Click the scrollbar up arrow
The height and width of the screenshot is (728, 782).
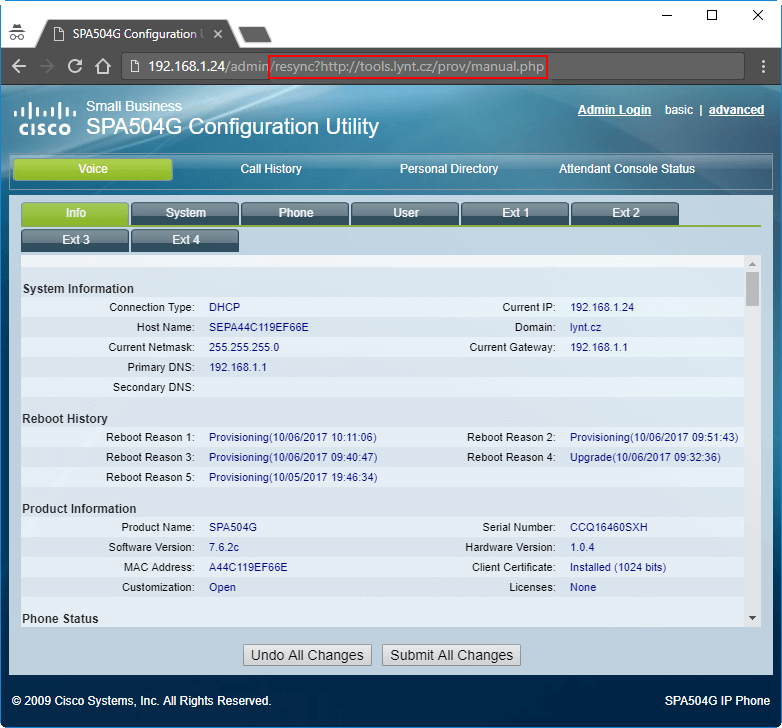(752, 264)
